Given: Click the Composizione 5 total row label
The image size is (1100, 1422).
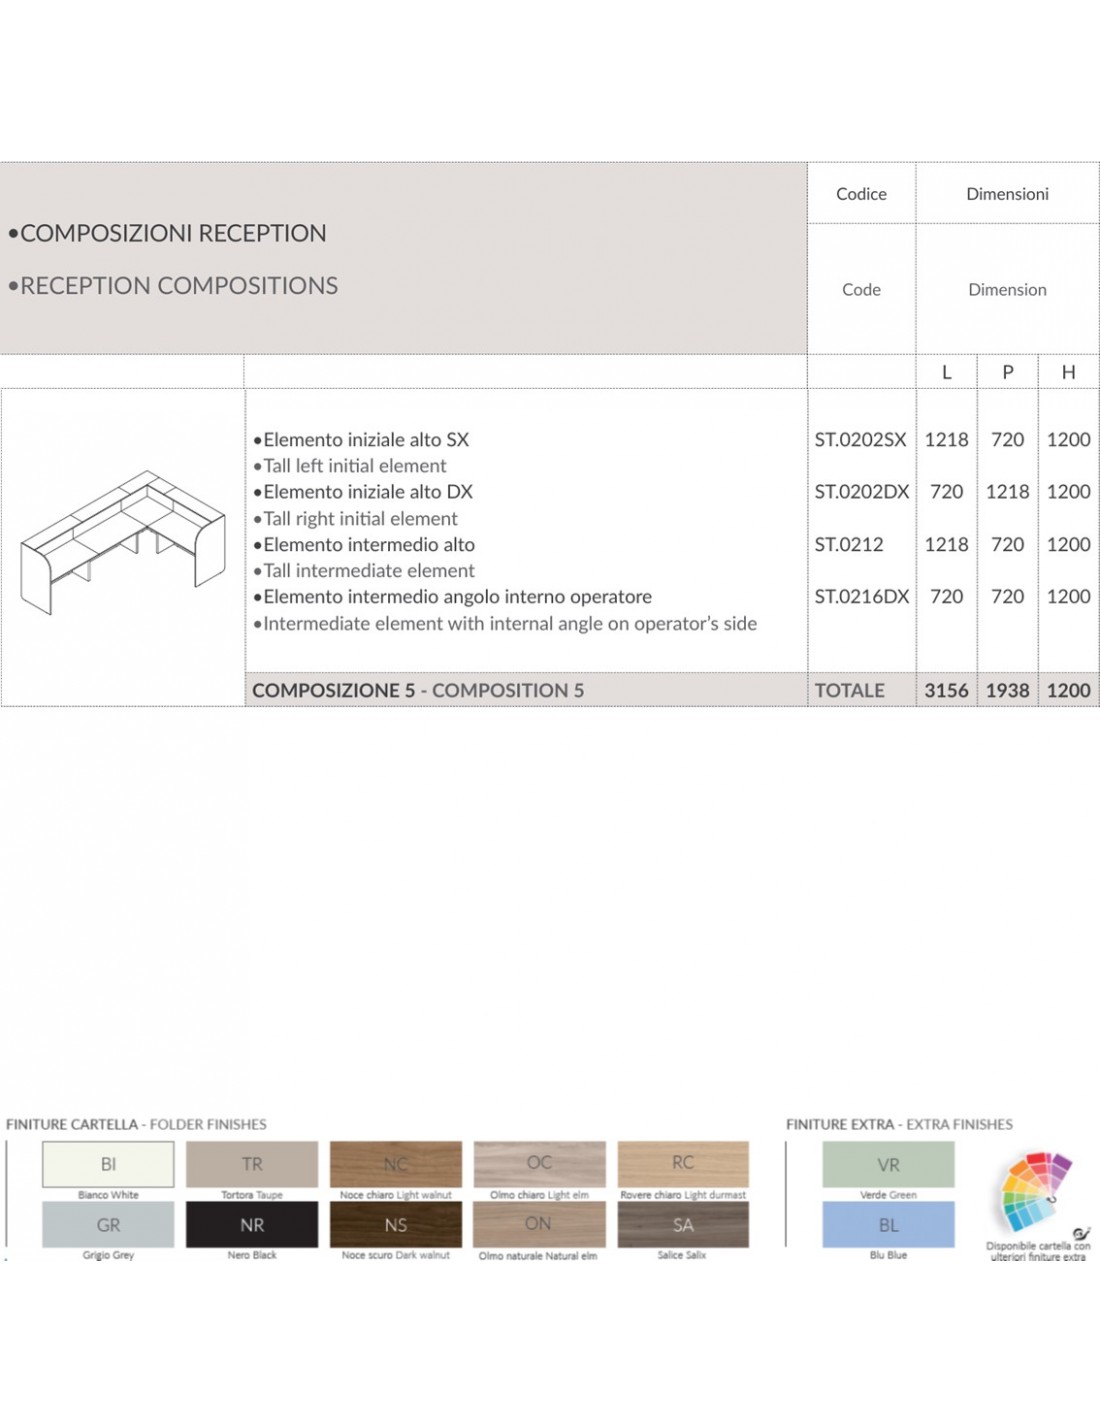Looking at the screenshot, I should (x=418, y=690).
